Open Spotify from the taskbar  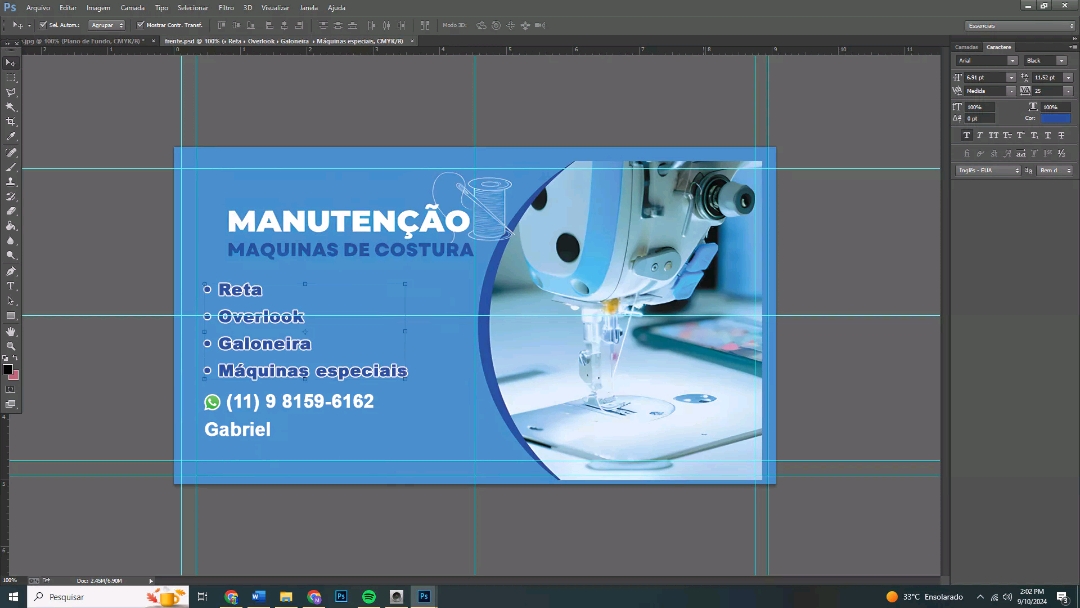[x=369, y=597]
